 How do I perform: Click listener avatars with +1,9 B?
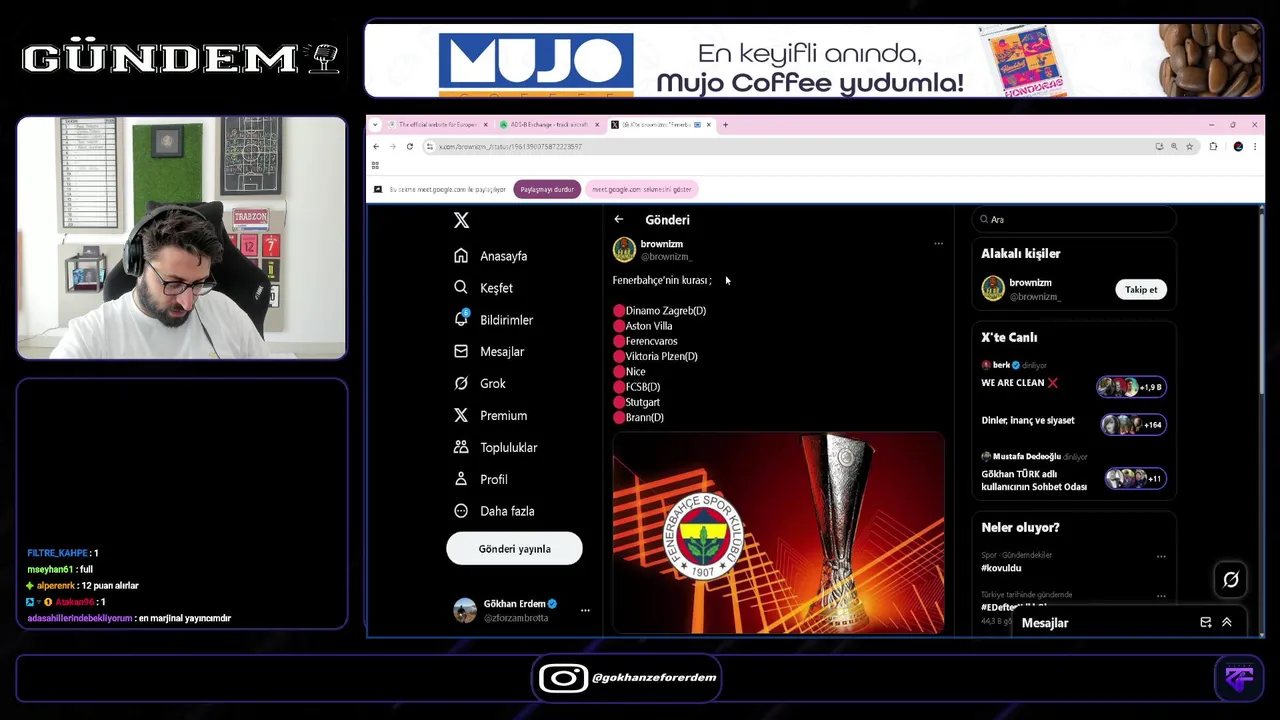click(x=1131, y=387)
